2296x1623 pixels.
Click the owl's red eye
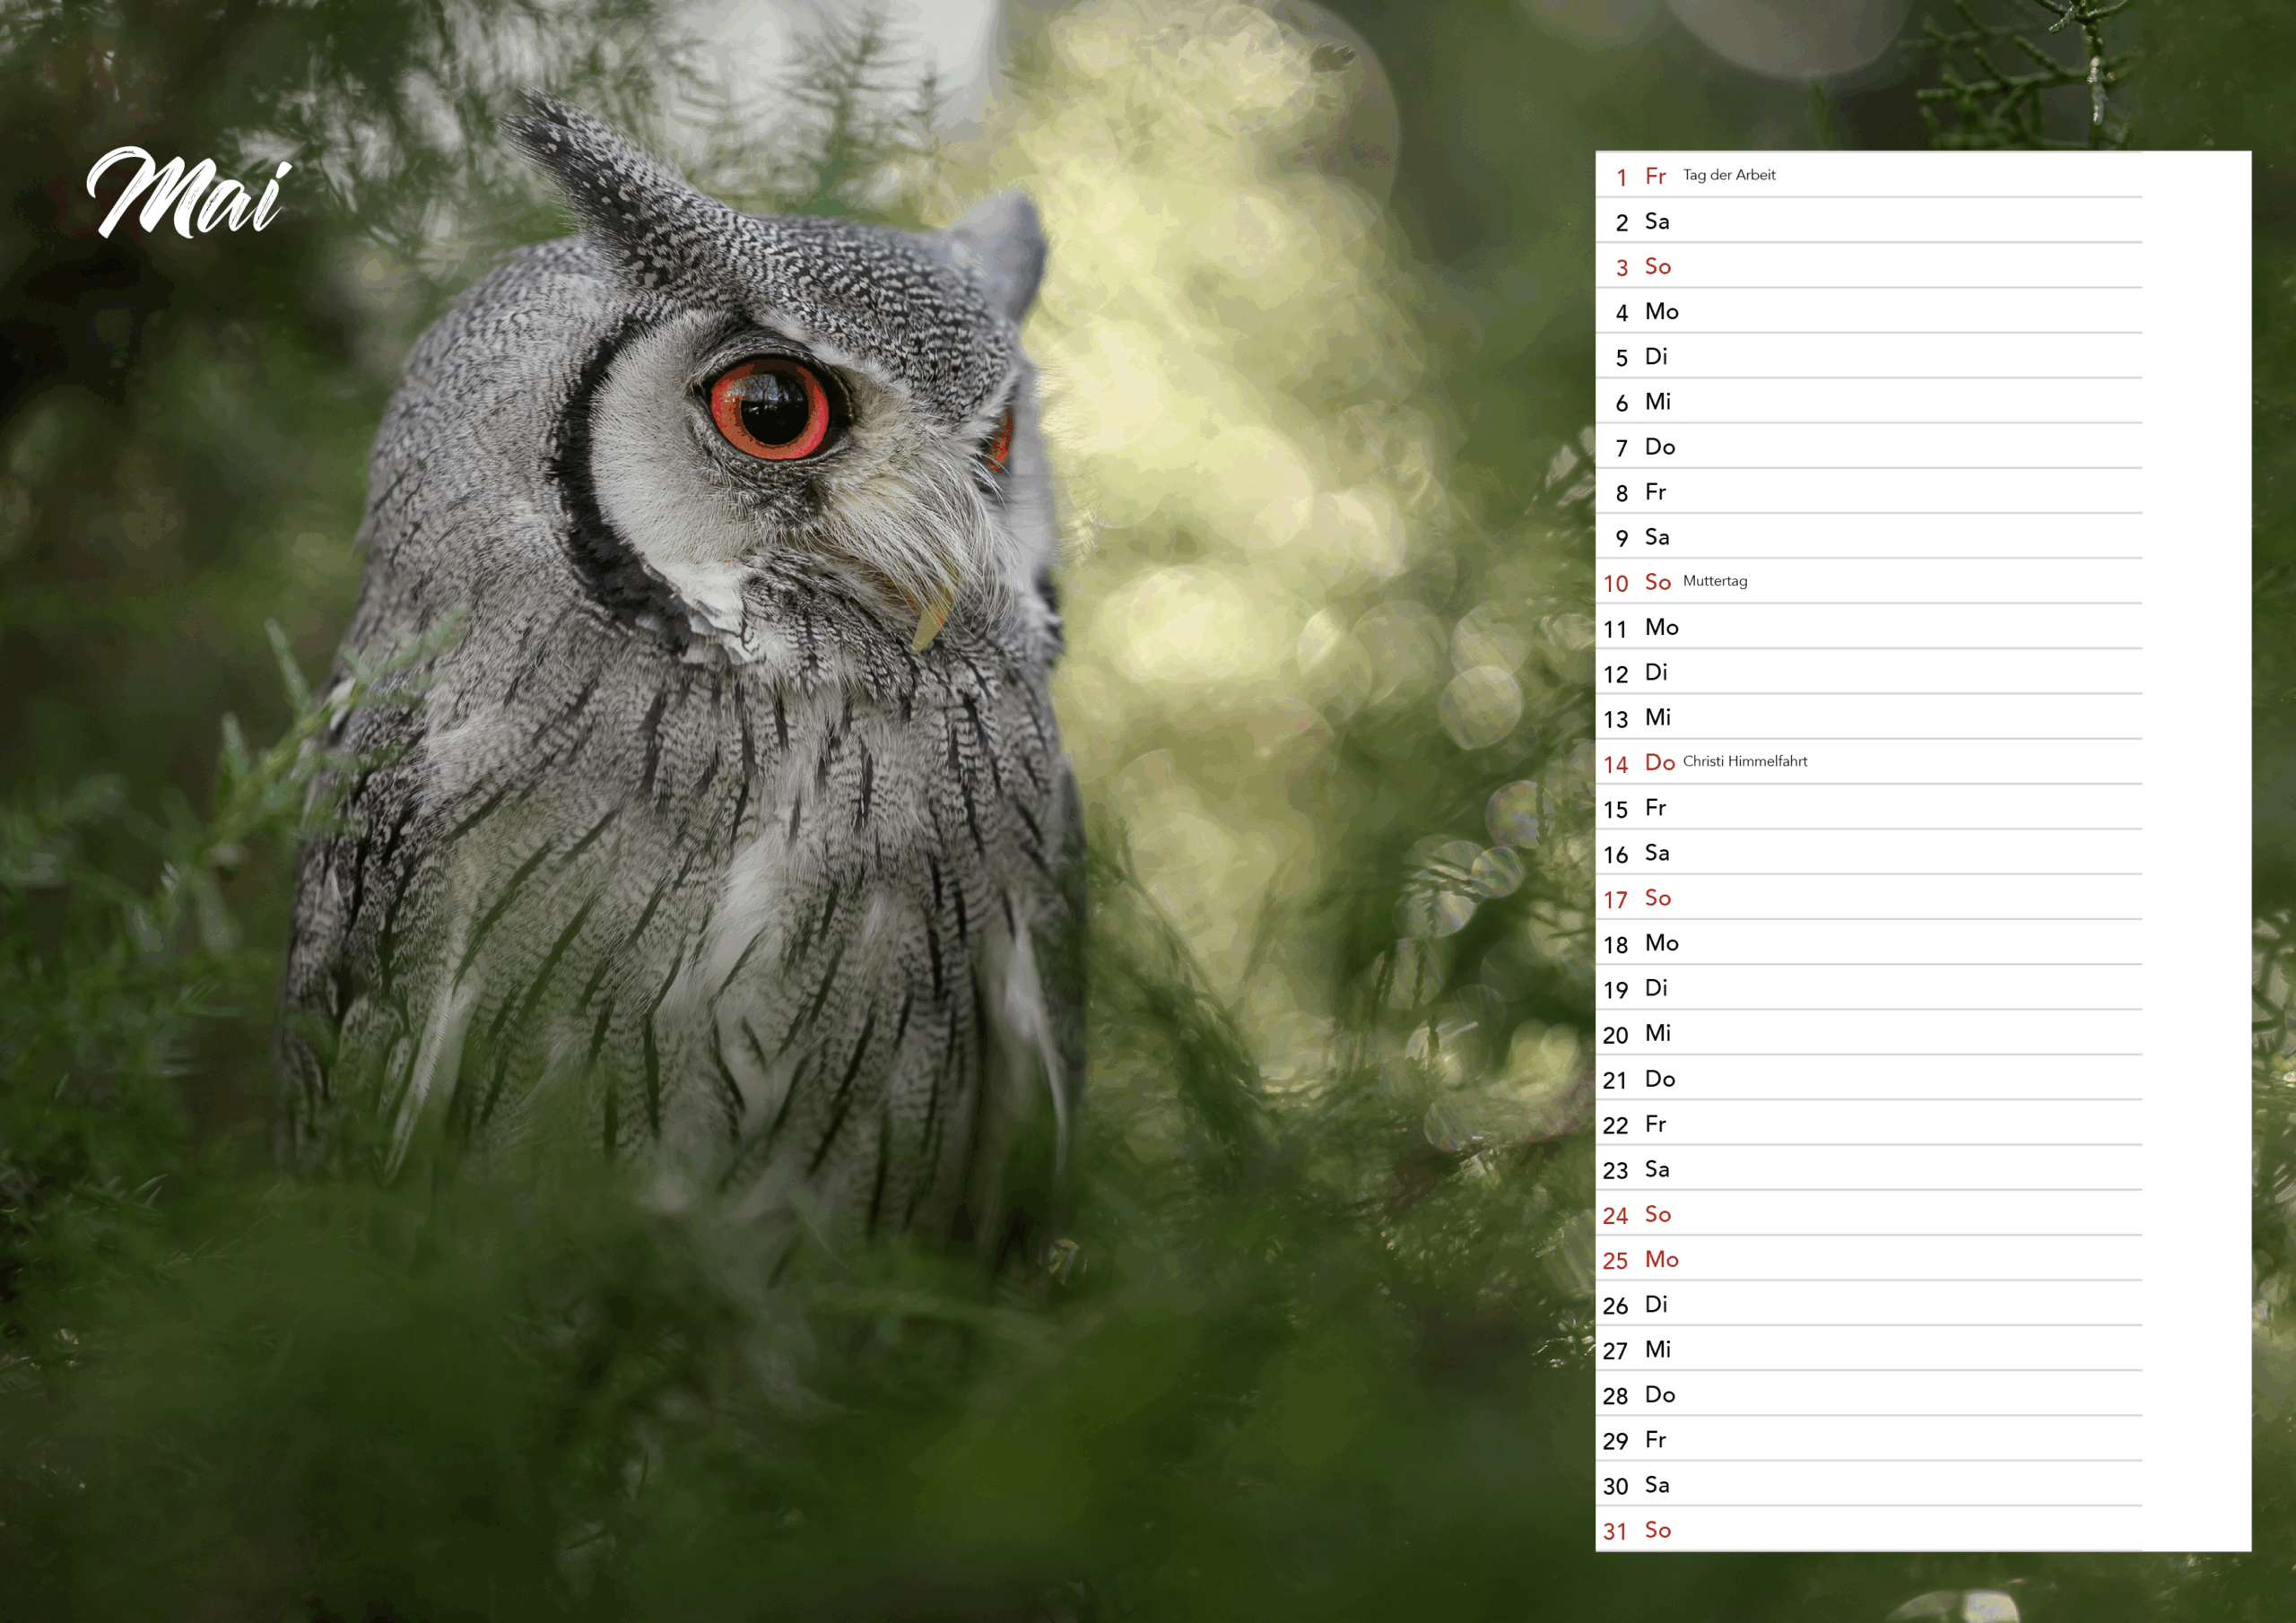coord(769,408)
